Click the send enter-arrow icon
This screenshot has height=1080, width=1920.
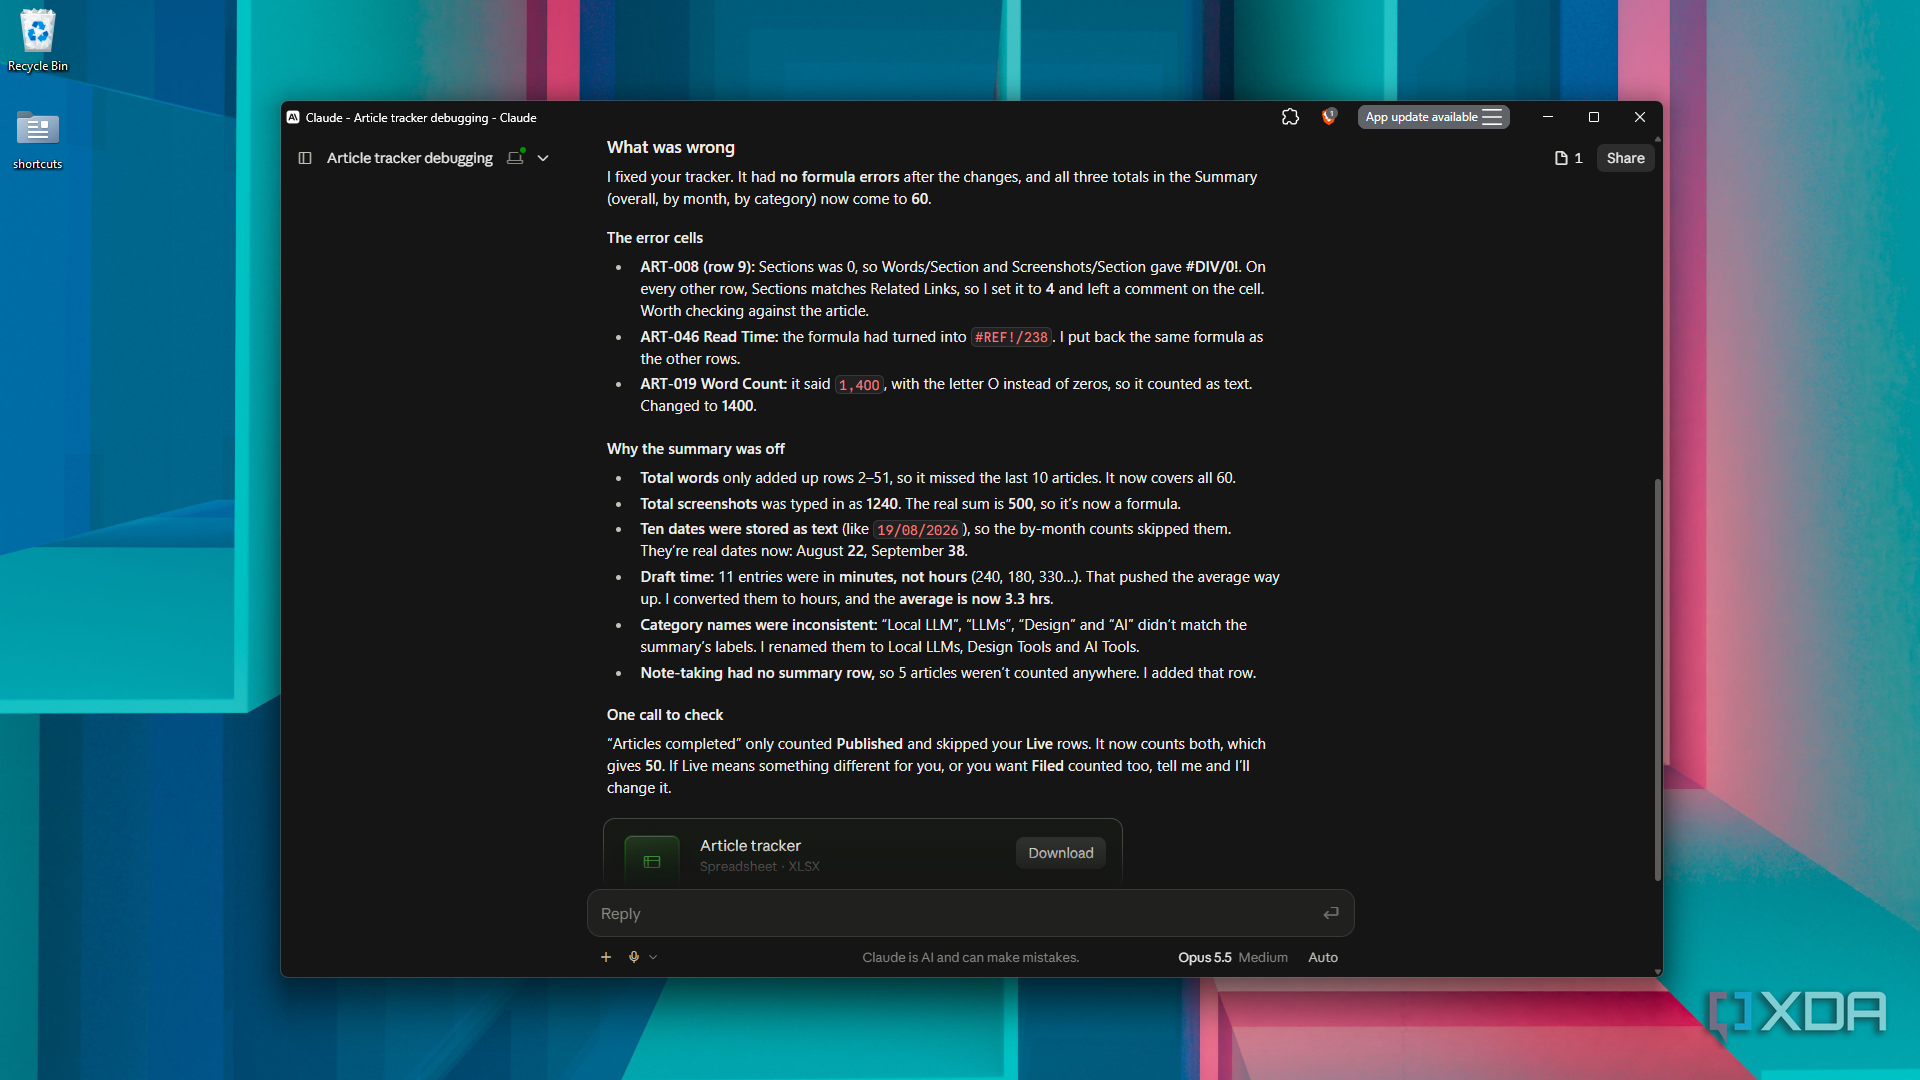[x=1331, y=913]
